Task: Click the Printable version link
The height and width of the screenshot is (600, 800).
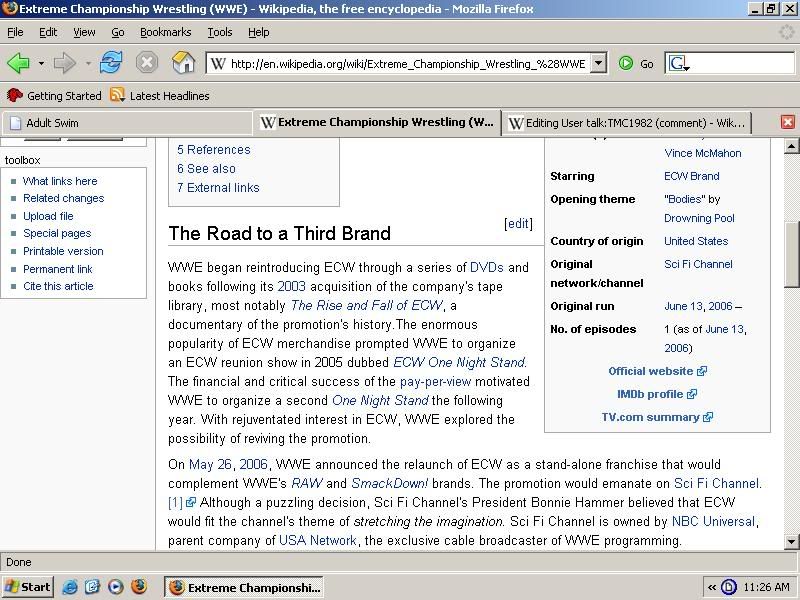Action: (x=63, y=251)
